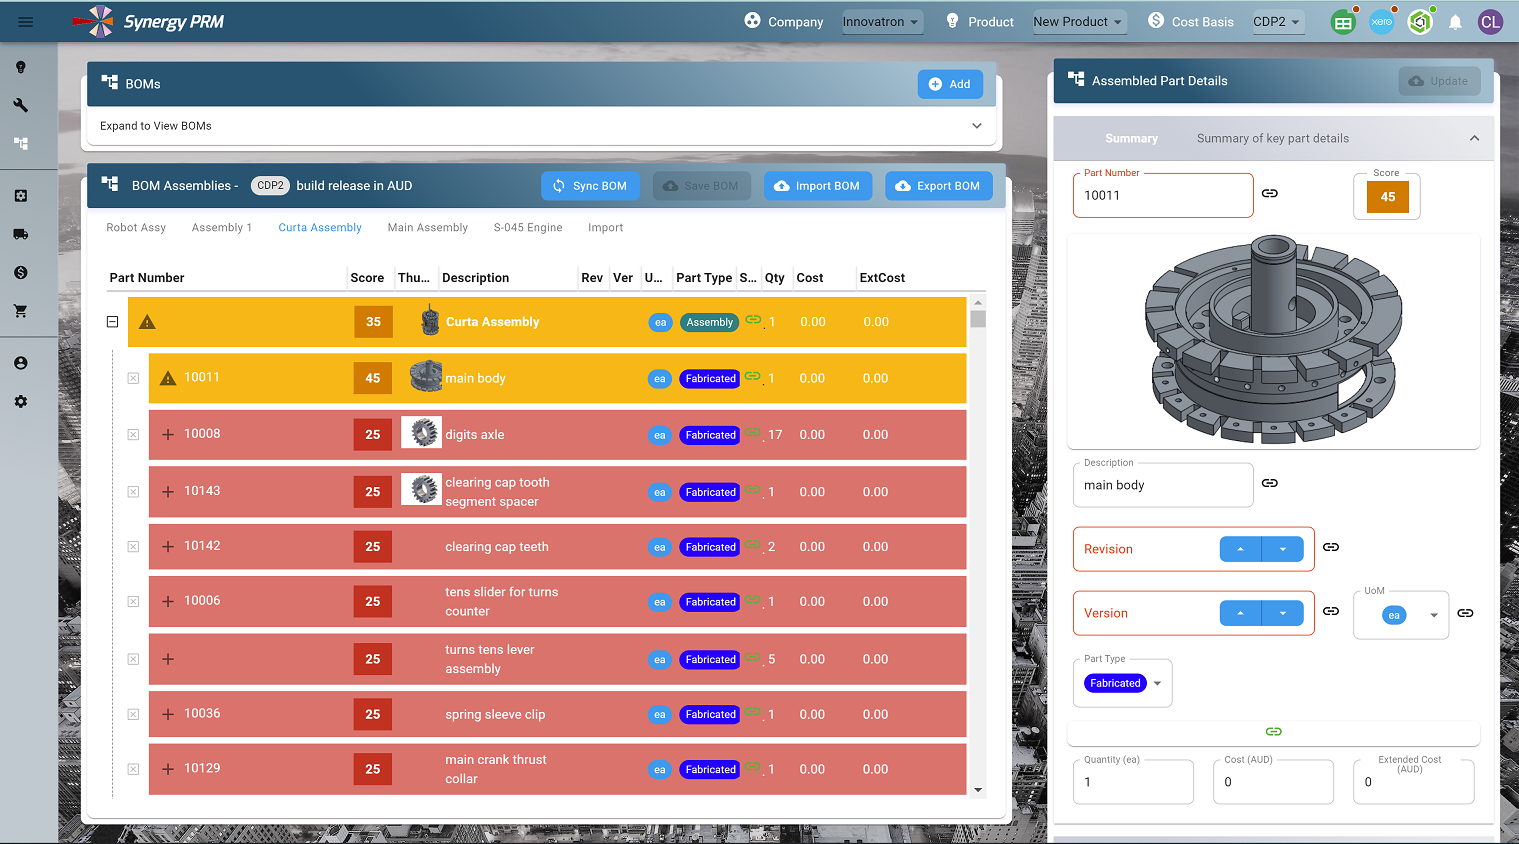
Task: Click the Export BOM button
Action: tap(937, 186)
